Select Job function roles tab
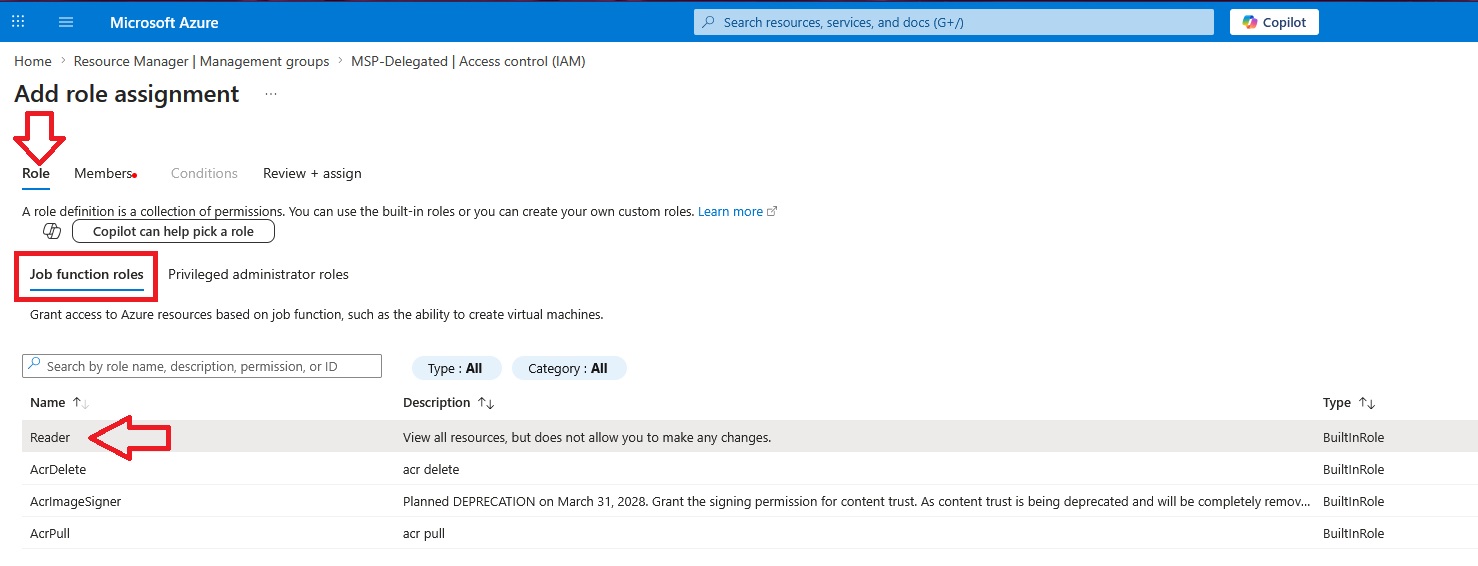 coord(87,274)
